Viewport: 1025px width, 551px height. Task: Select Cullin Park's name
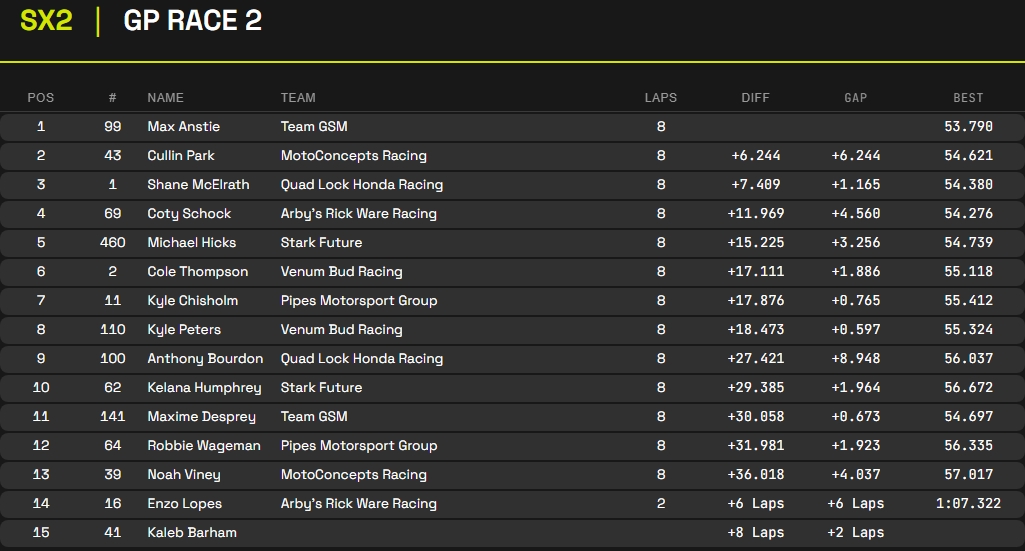pyautogui.click(x=181, y=156)
